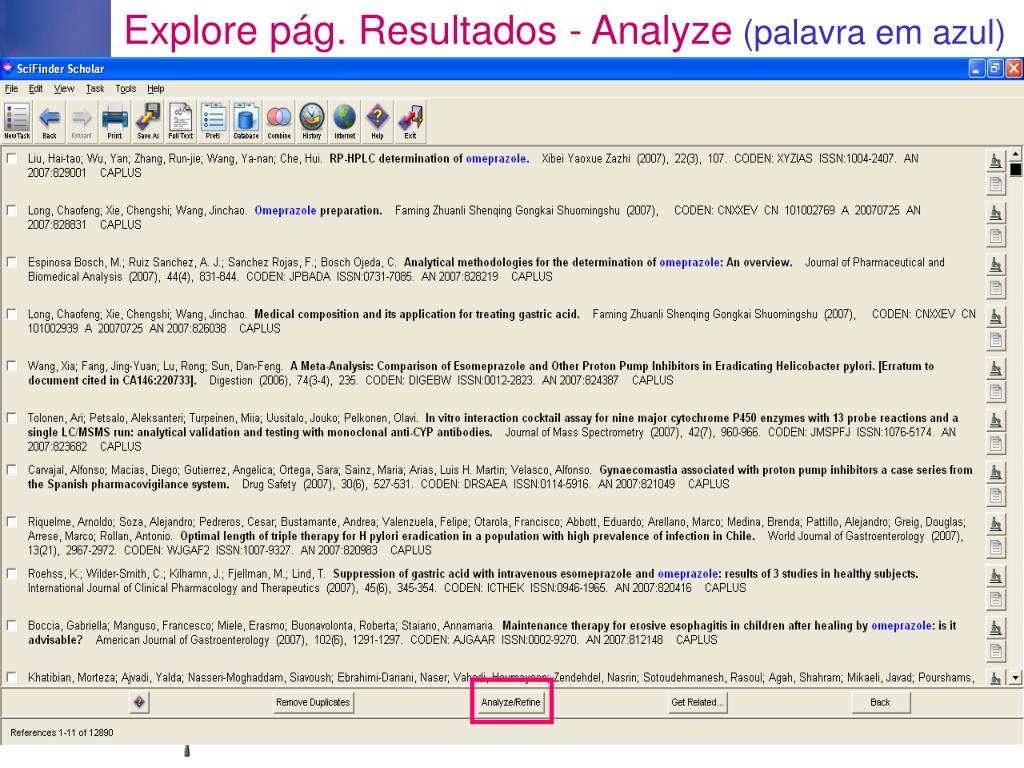The width and height of the screenshot is (1024, 768).
Task: Open the File menu
Action: click(11, 89)
